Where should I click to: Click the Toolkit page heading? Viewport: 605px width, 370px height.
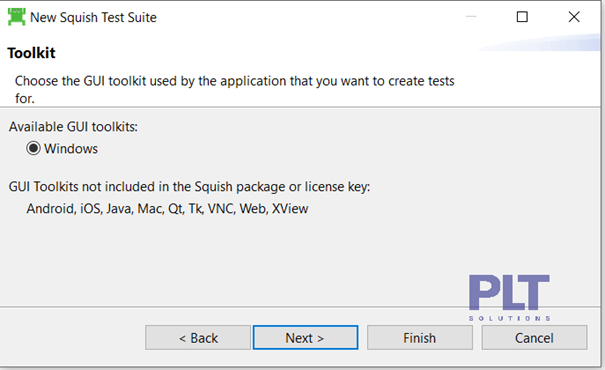(x=31, y=53)
